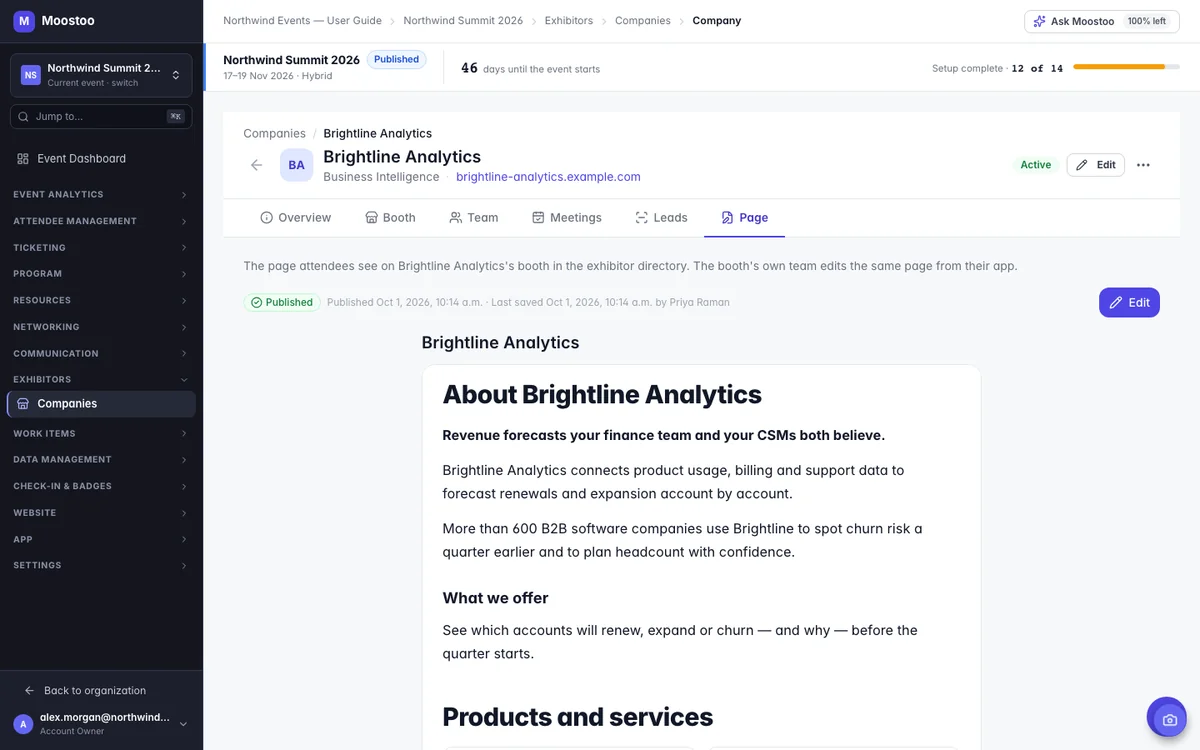Open the Exhibitors breadcrumb
The width and height of the screenshot is (1200, 750).
569,21
